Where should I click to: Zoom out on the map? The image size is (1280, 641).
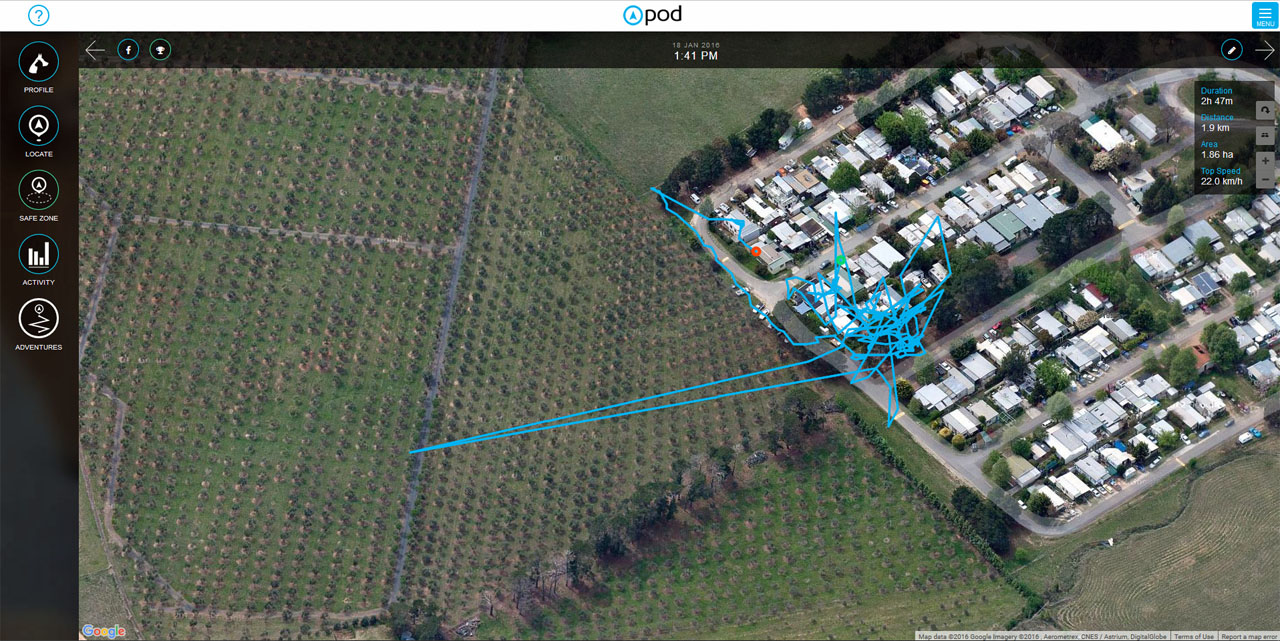click(1265, 179)
